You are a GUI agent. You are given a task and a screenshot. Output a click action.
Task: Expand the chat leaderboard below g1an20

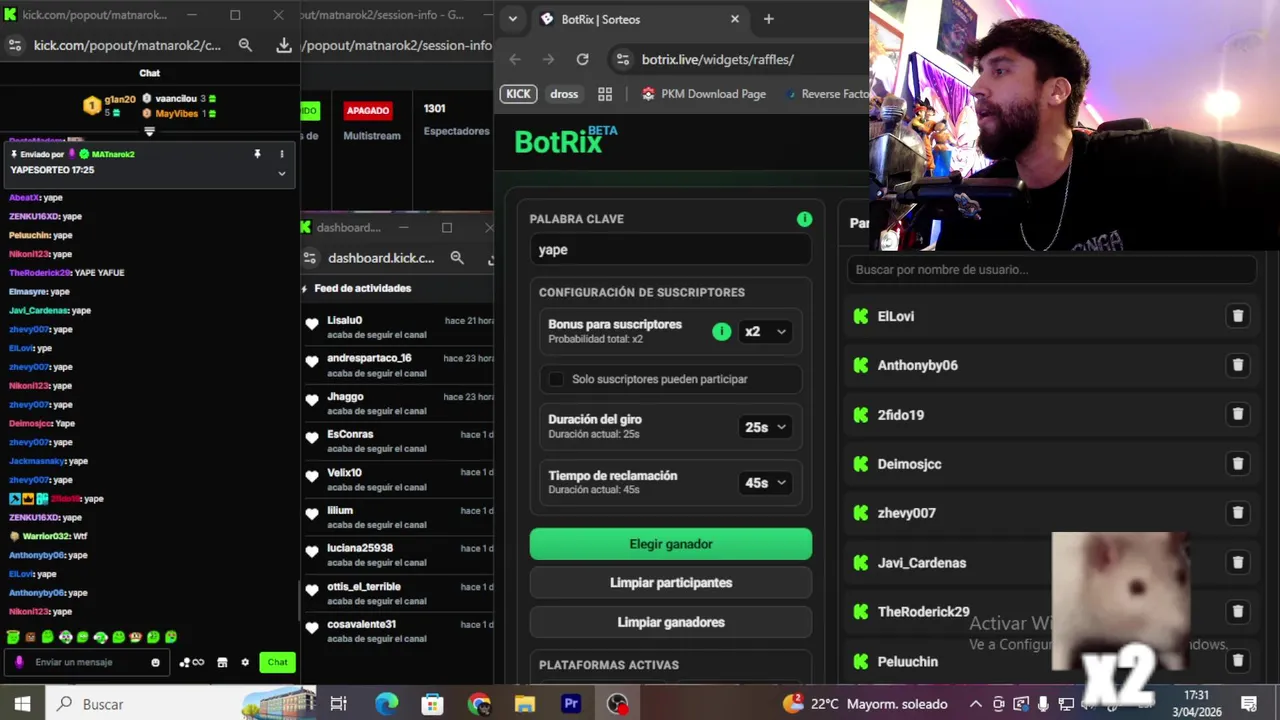pyautogui.click(x=149, y=131)
